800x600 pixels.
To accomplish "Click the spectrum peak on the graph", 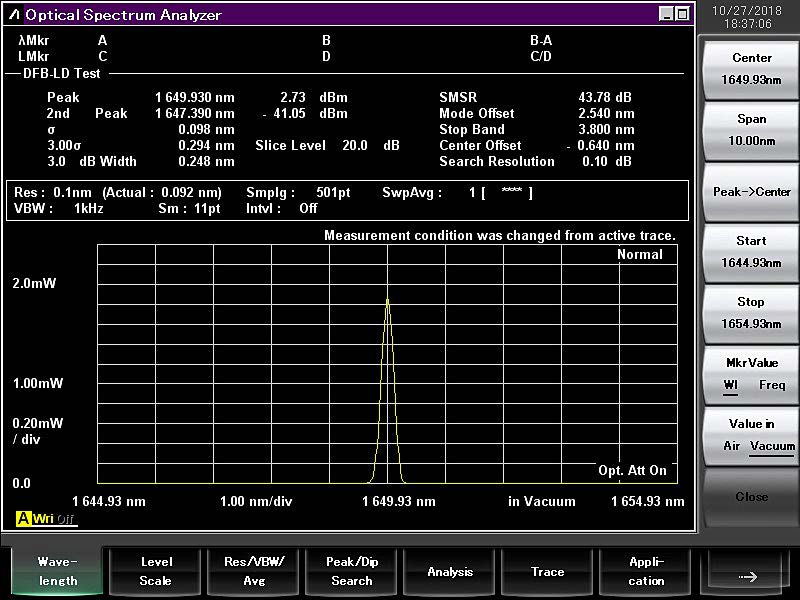I will (x=388, y=301).
